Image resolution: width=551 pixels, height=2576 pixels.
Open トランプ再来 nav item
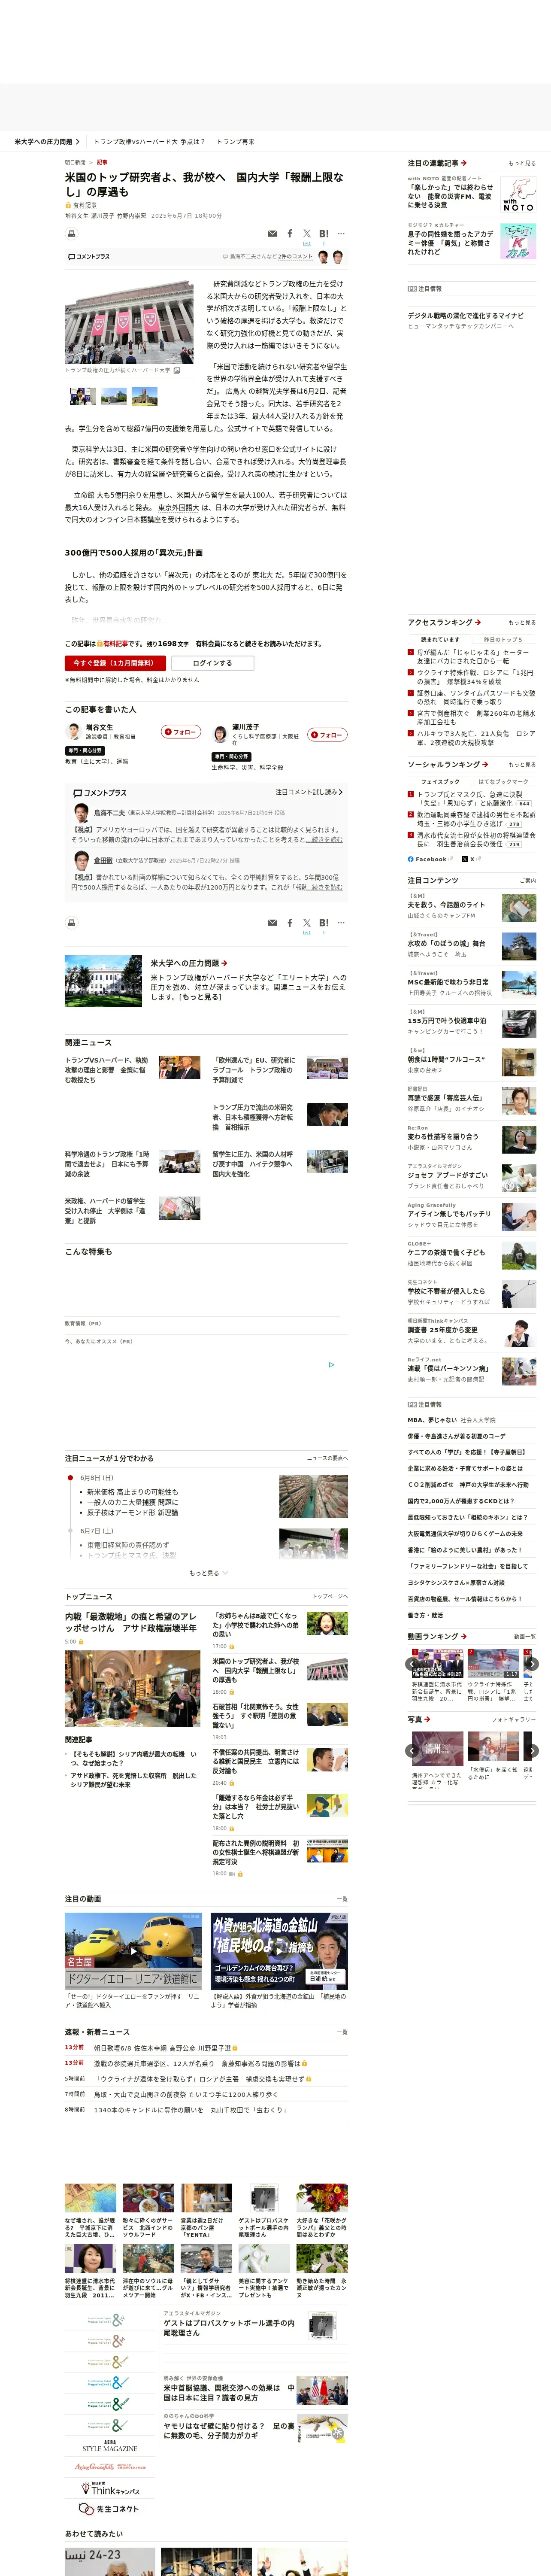coord(236,142)
